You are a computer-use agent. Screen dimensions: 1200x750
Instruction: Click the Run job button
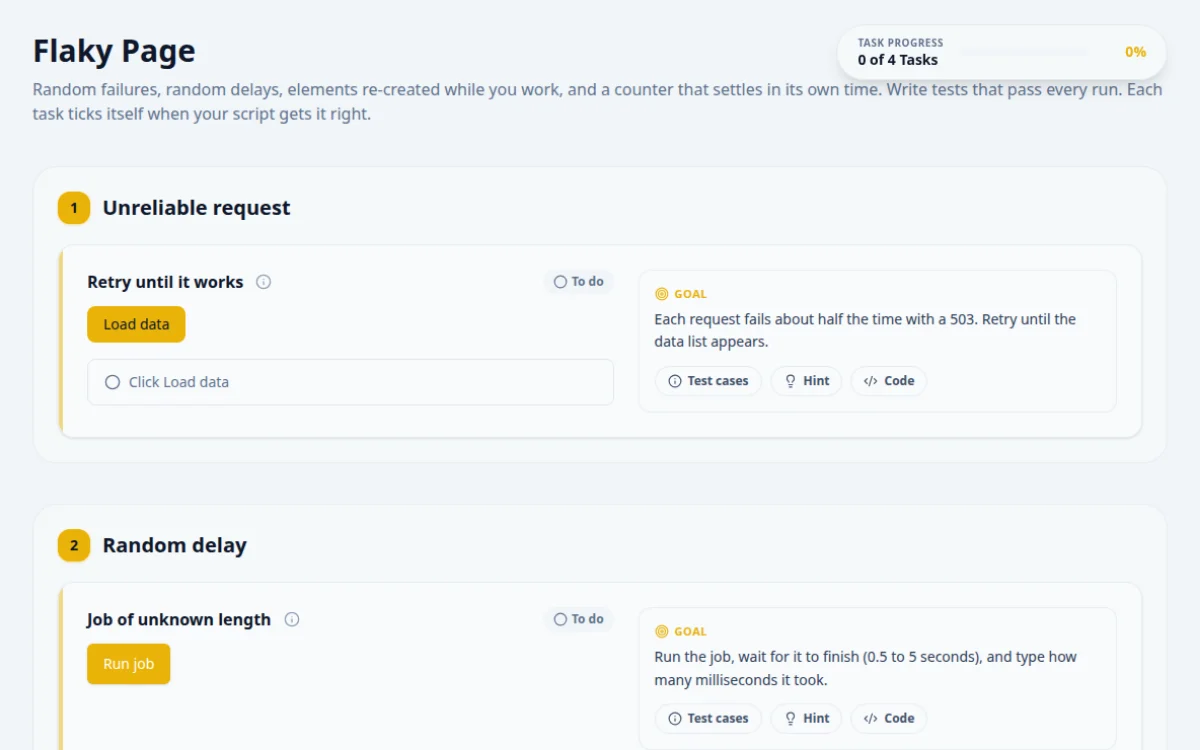pyautogui.click(x=128, y=664)
